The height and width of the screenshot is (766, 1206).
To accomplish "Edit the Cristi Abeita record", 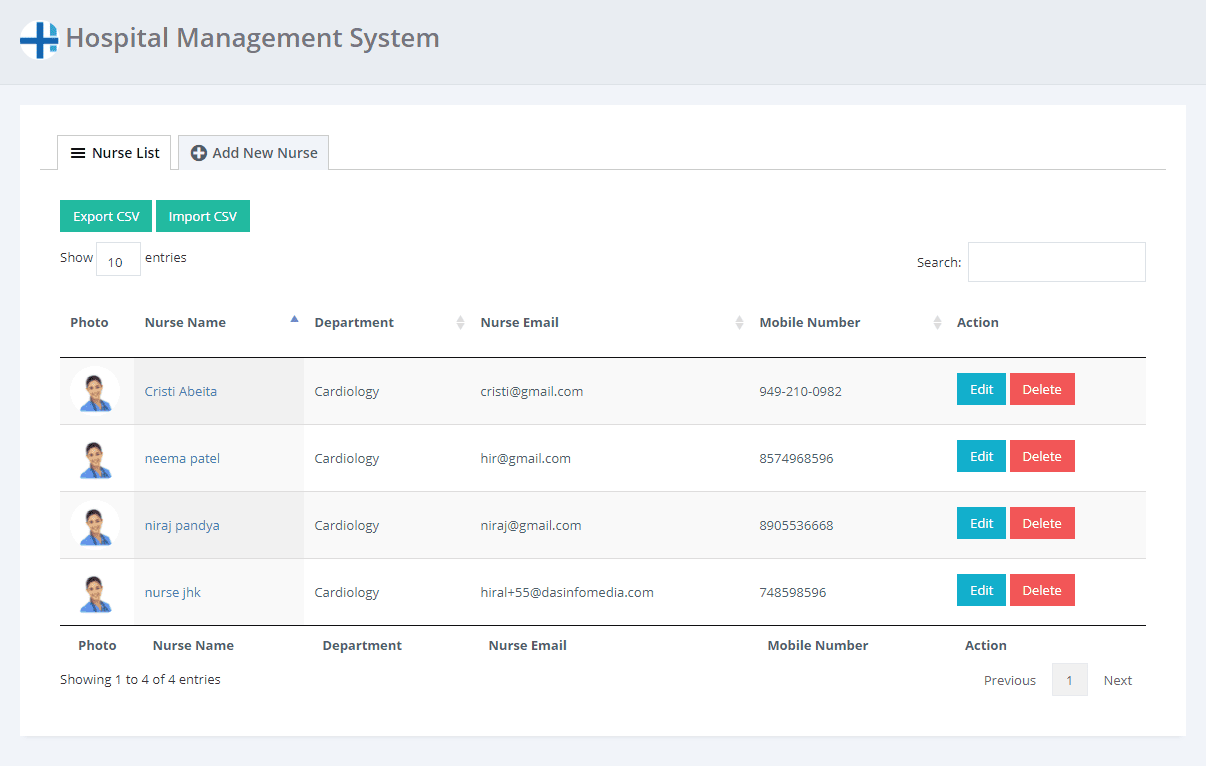I will tap(981, 389).
